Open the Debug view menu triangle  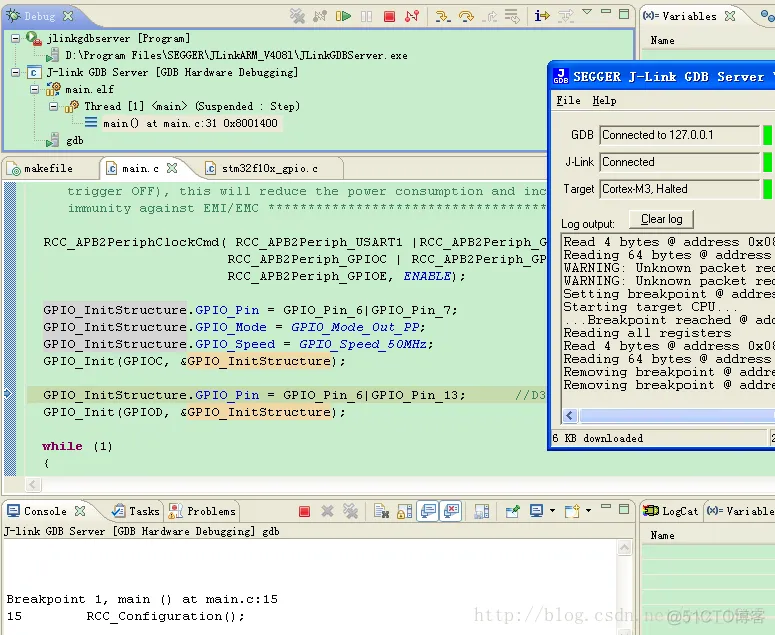[587, 12]
